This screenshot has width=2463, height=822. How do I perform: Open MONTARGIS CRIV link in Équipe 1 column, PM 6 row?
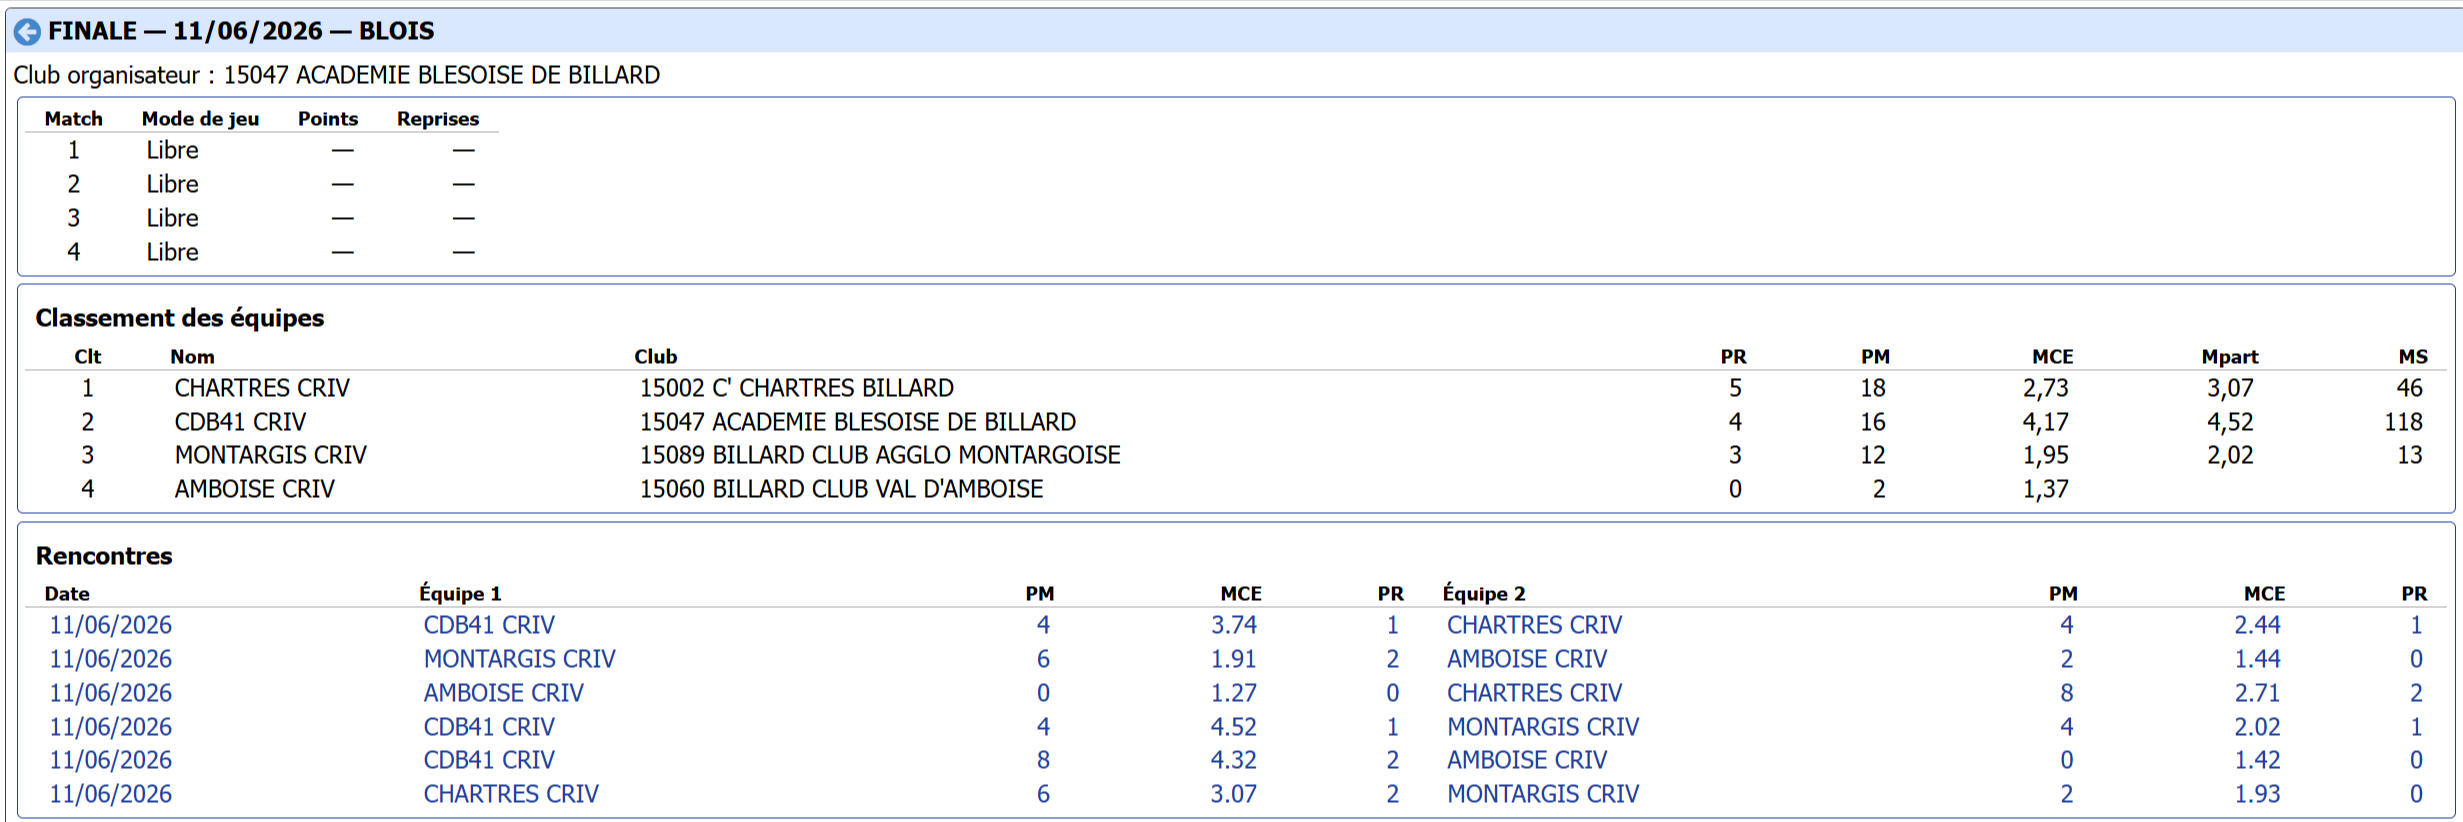tap(519, 659)
